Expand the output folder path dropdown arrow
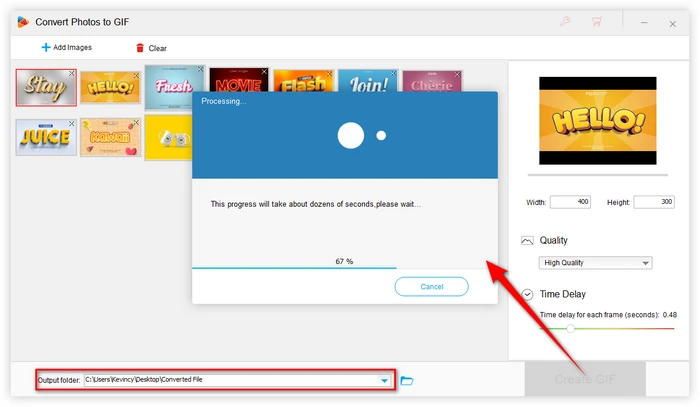The height and width of the screenshot is (407, 700). tap(384, 380)
